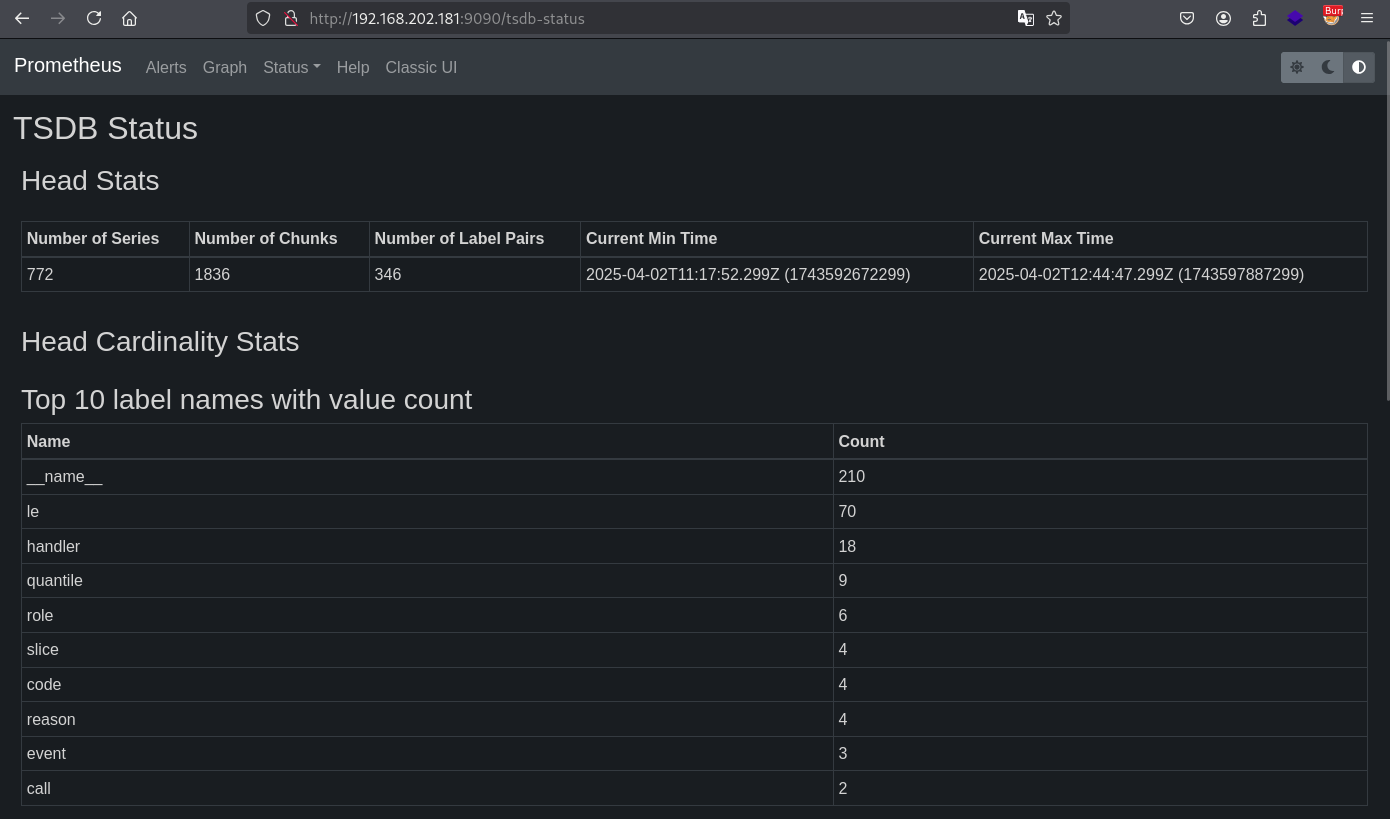1390x819 pixels.
Task: Open the Firefox hamburger menu
Action: (1367, 18)
